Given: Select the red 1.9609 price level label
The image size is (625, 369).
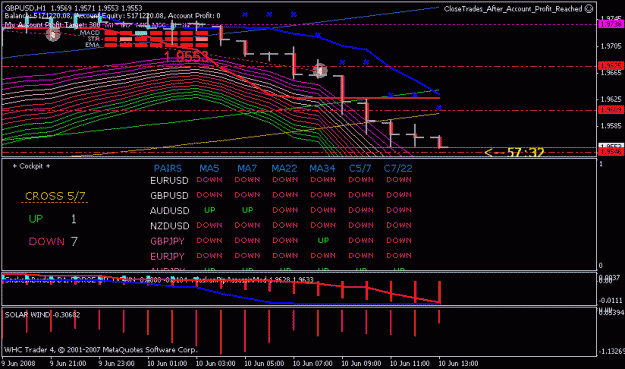Looking at the screenshot, I should click(x=611, y=110).
